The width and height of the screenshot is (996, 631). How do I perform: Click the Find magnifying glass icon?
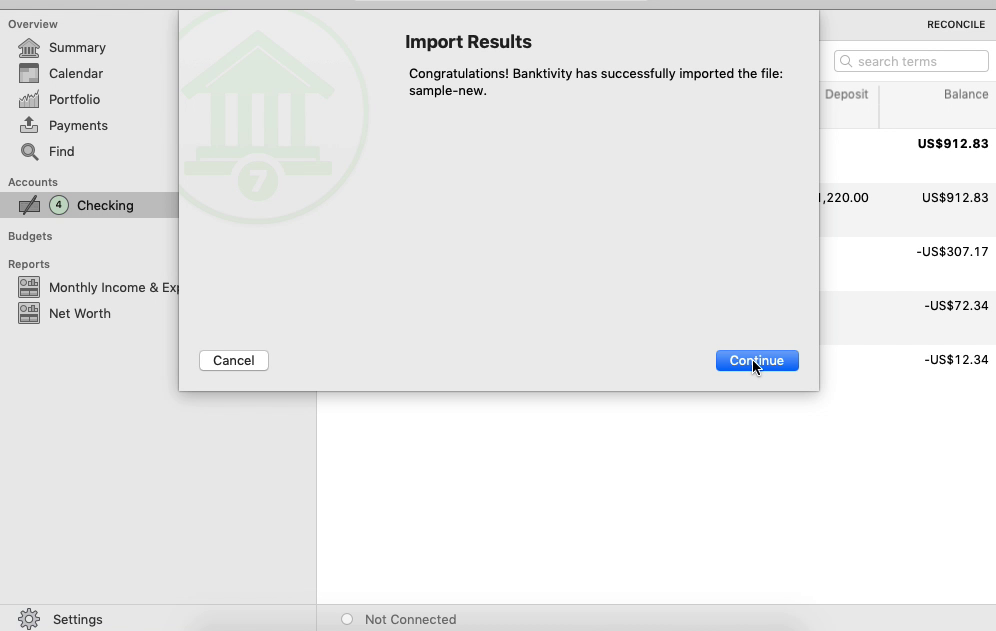tap(29, 151)
